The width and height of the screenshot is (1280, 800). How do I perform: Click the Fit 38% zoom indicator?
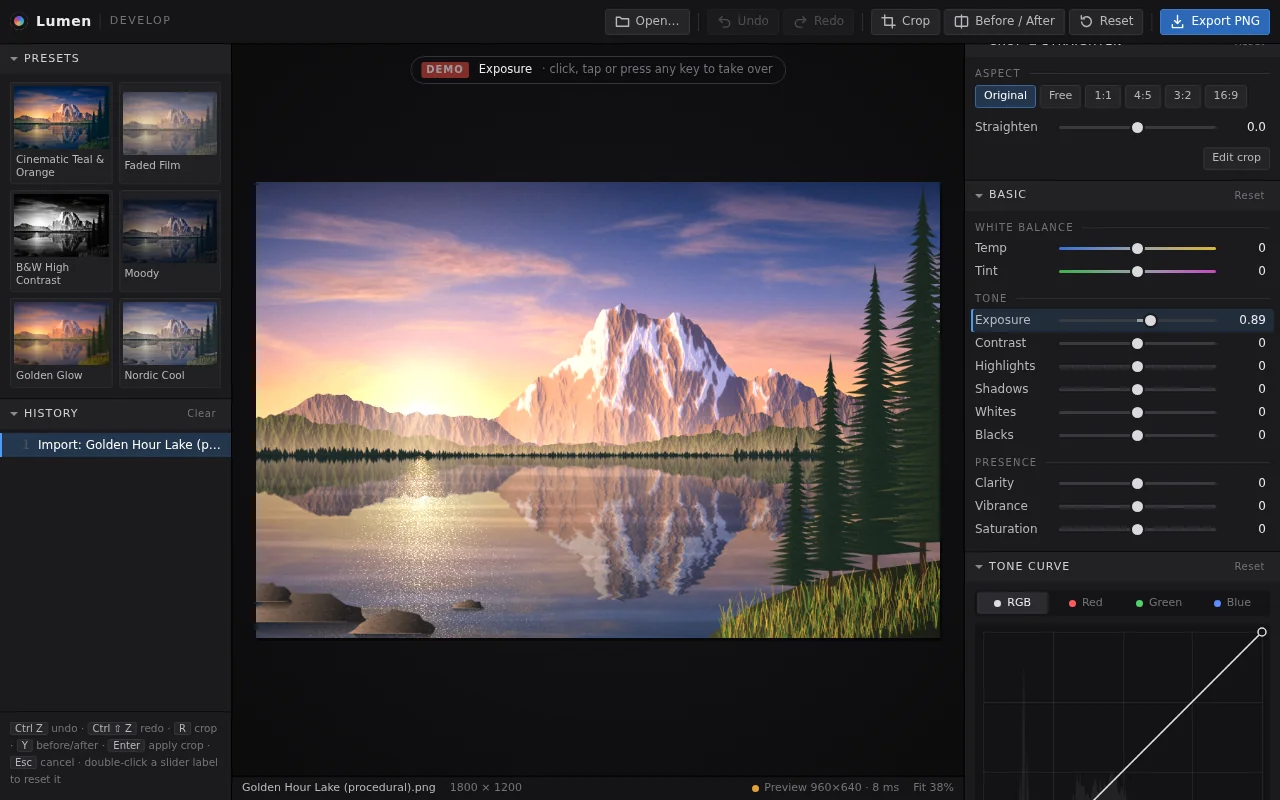pos(933,788)
